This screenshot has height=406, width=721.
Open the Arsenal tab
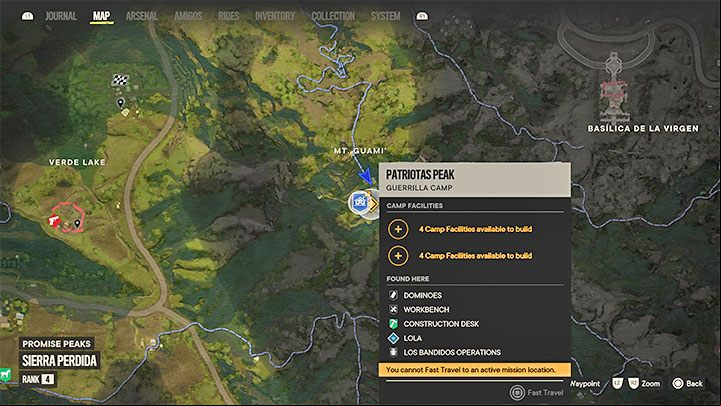point(142,16)
